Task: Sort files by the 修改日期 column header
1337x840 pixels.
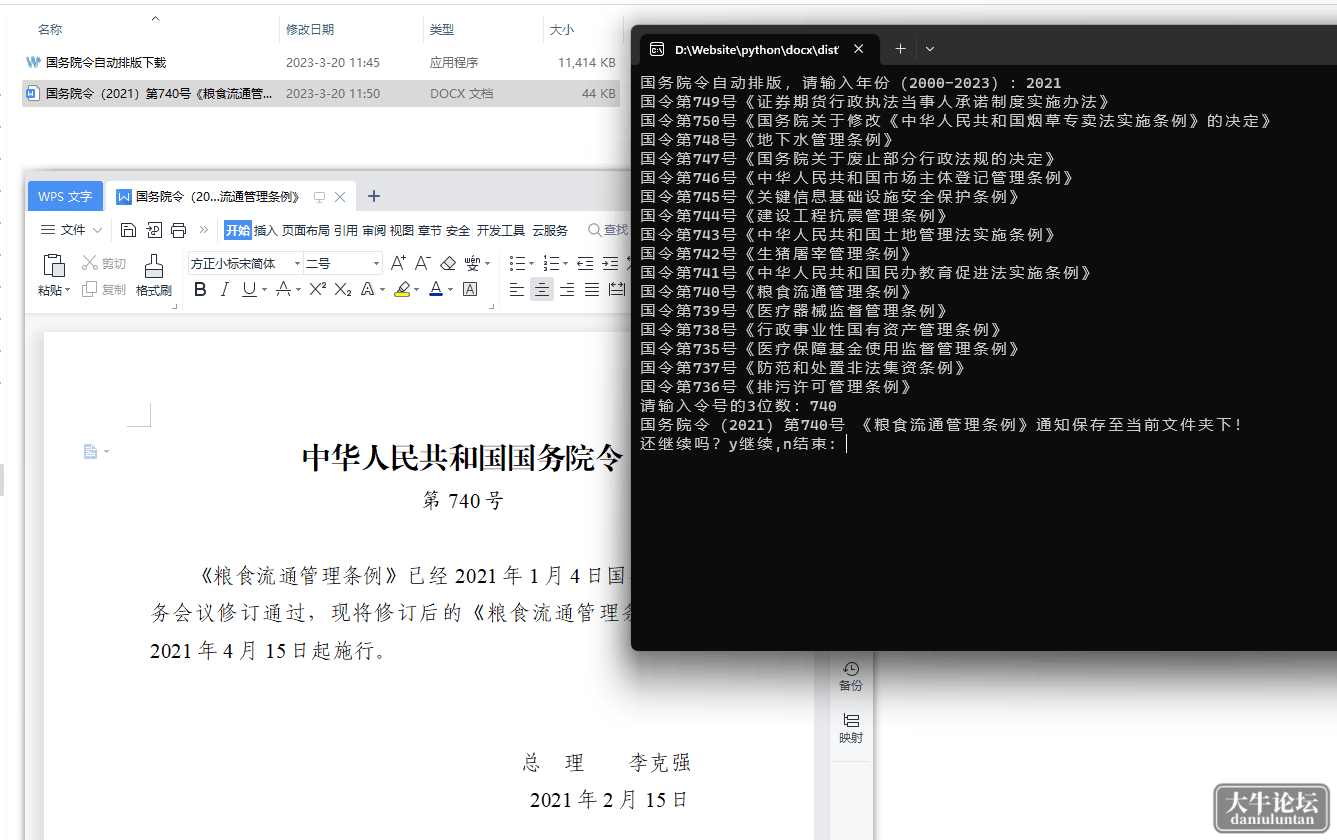Action: tap(310, 30)
